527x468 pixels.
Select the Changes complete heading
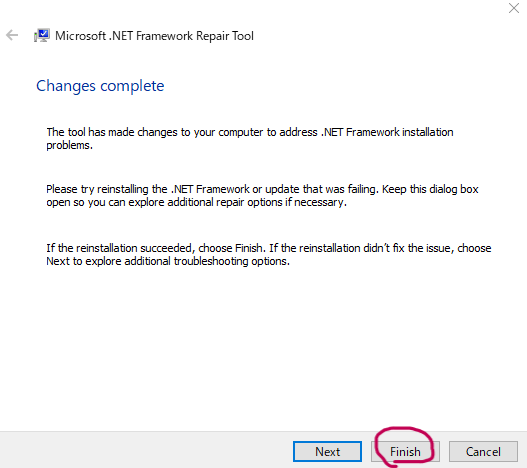[100, 86]
